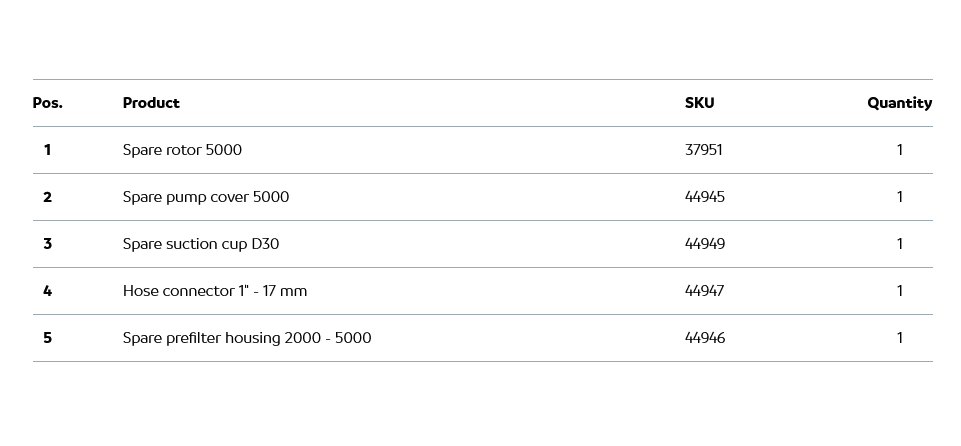Click SKU number 44946

[x=705, y=338]
